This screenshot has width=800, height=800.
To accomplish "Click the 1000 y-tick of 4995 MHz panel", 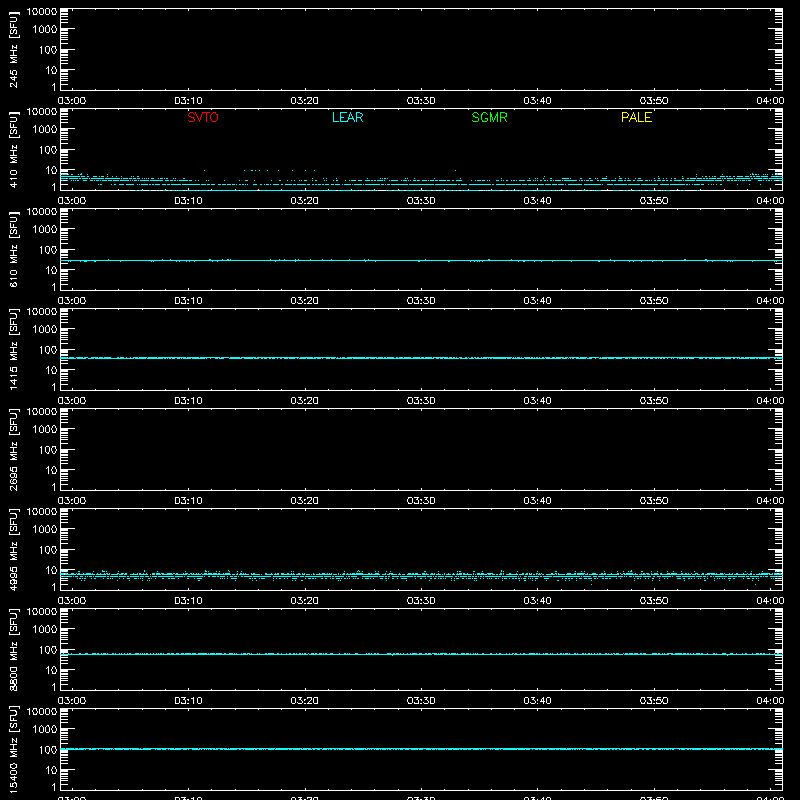I will click(45, 530).
